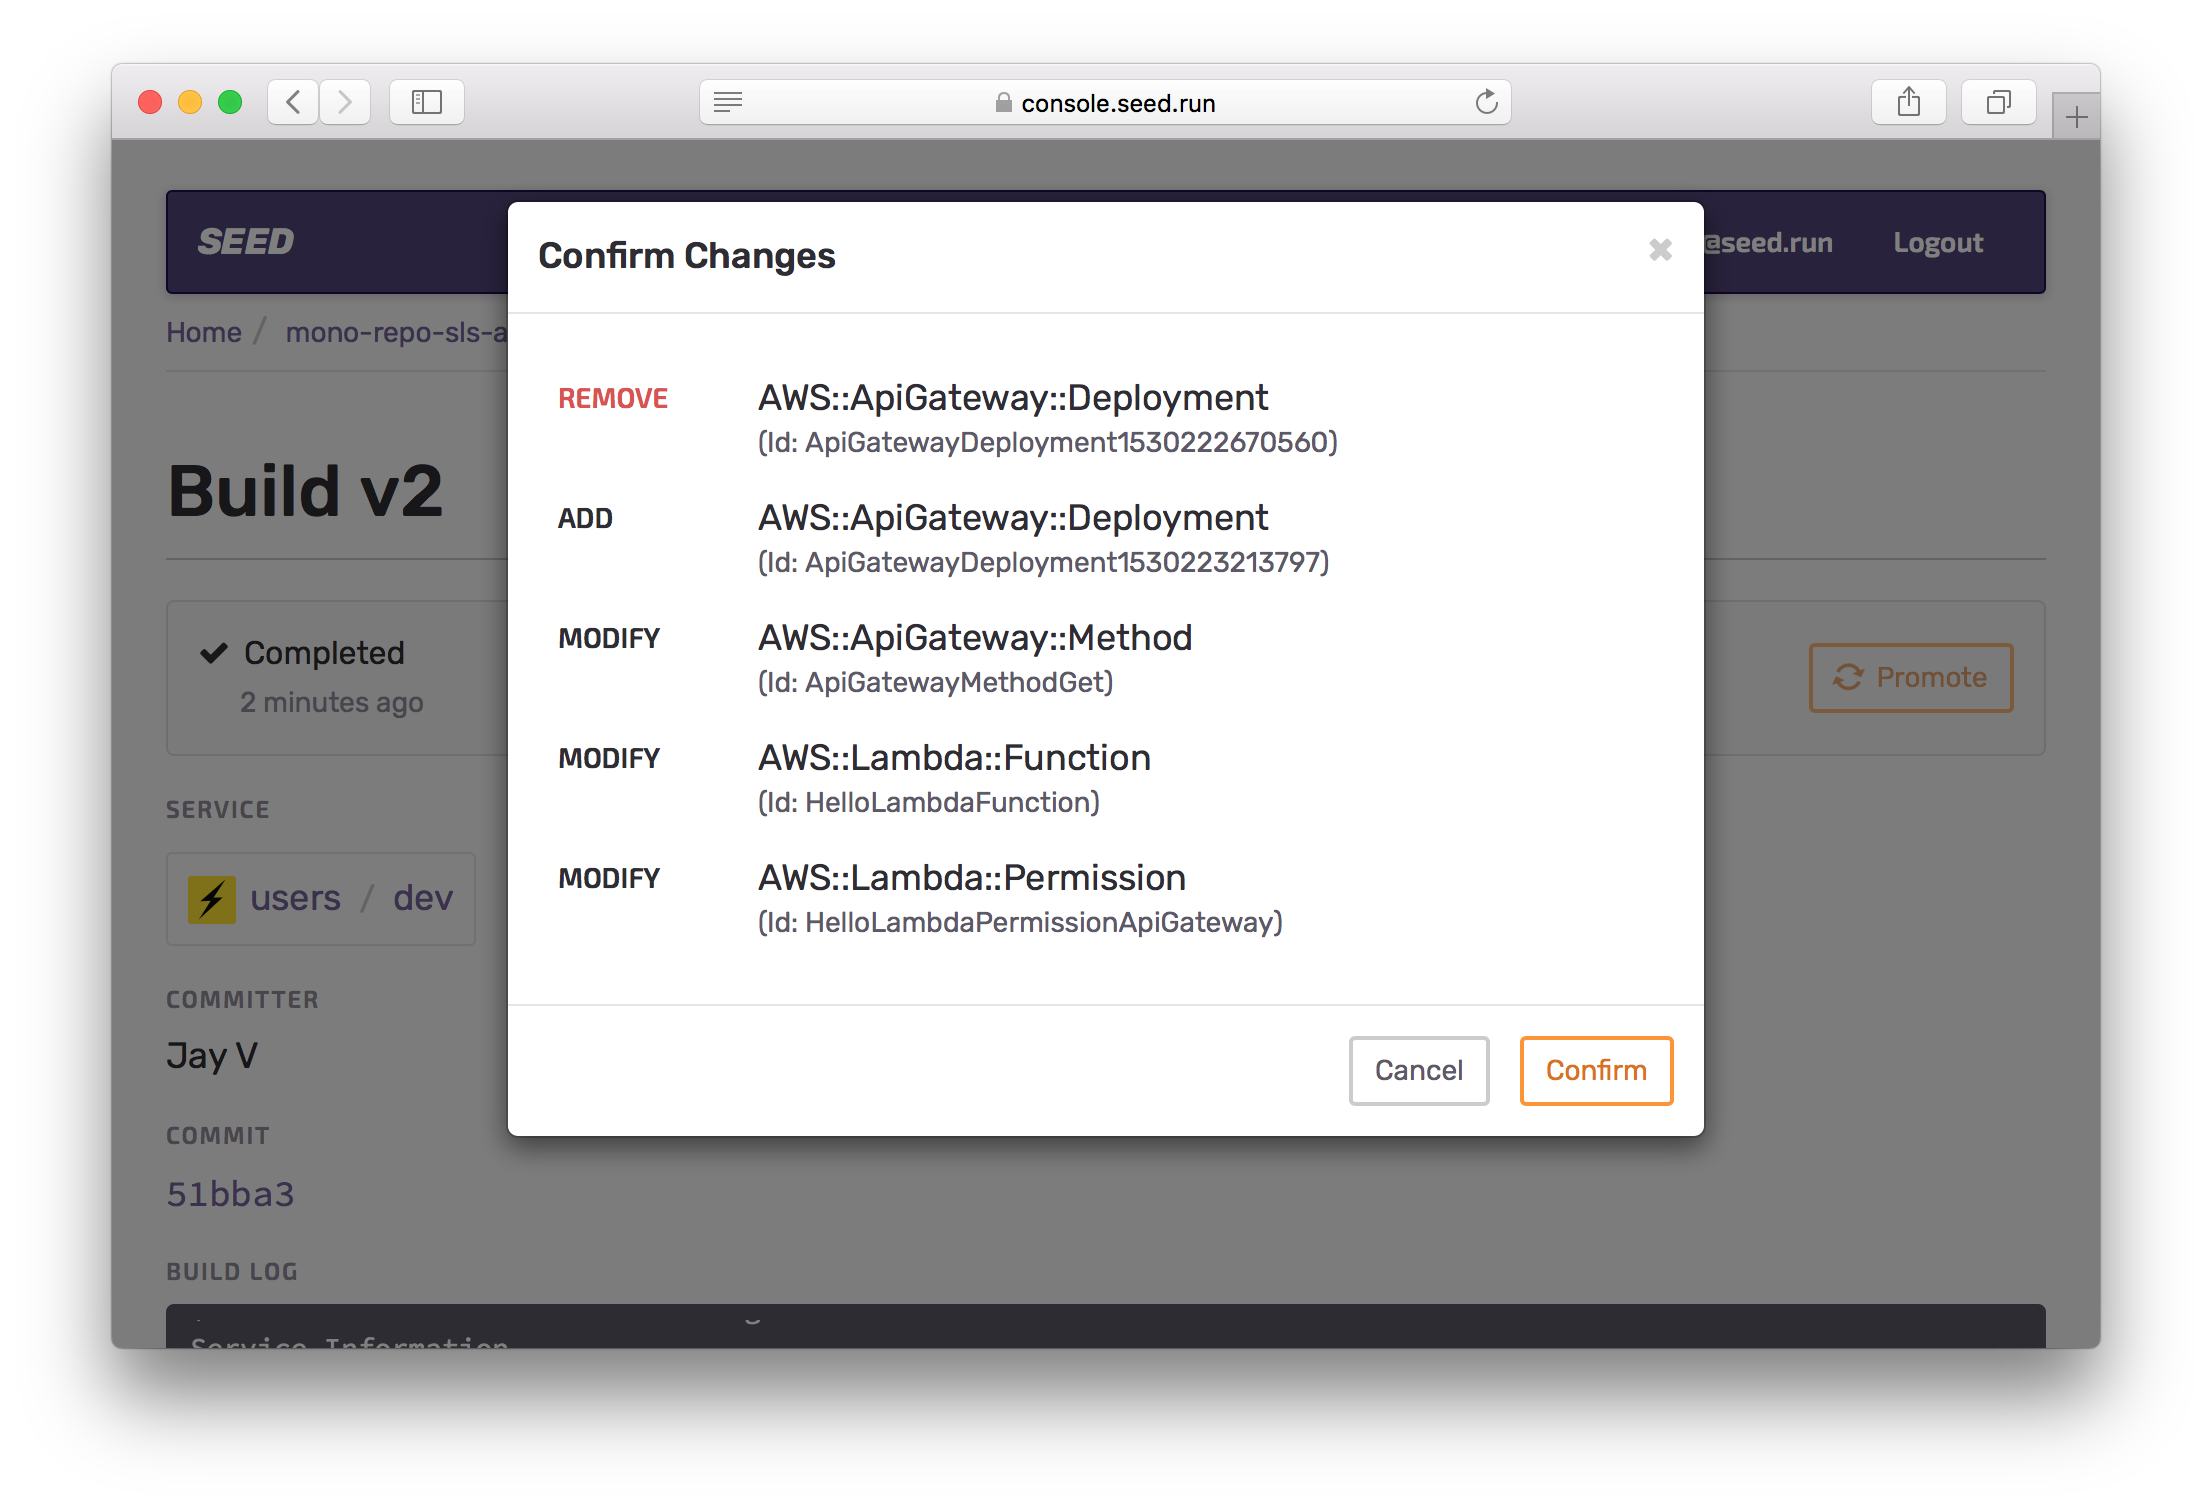The height and width of the screenshot is (1508, 2212).
Task: Toggle the Safari sidebar icon
Action: pyautogui.click(x=427, y=102)
